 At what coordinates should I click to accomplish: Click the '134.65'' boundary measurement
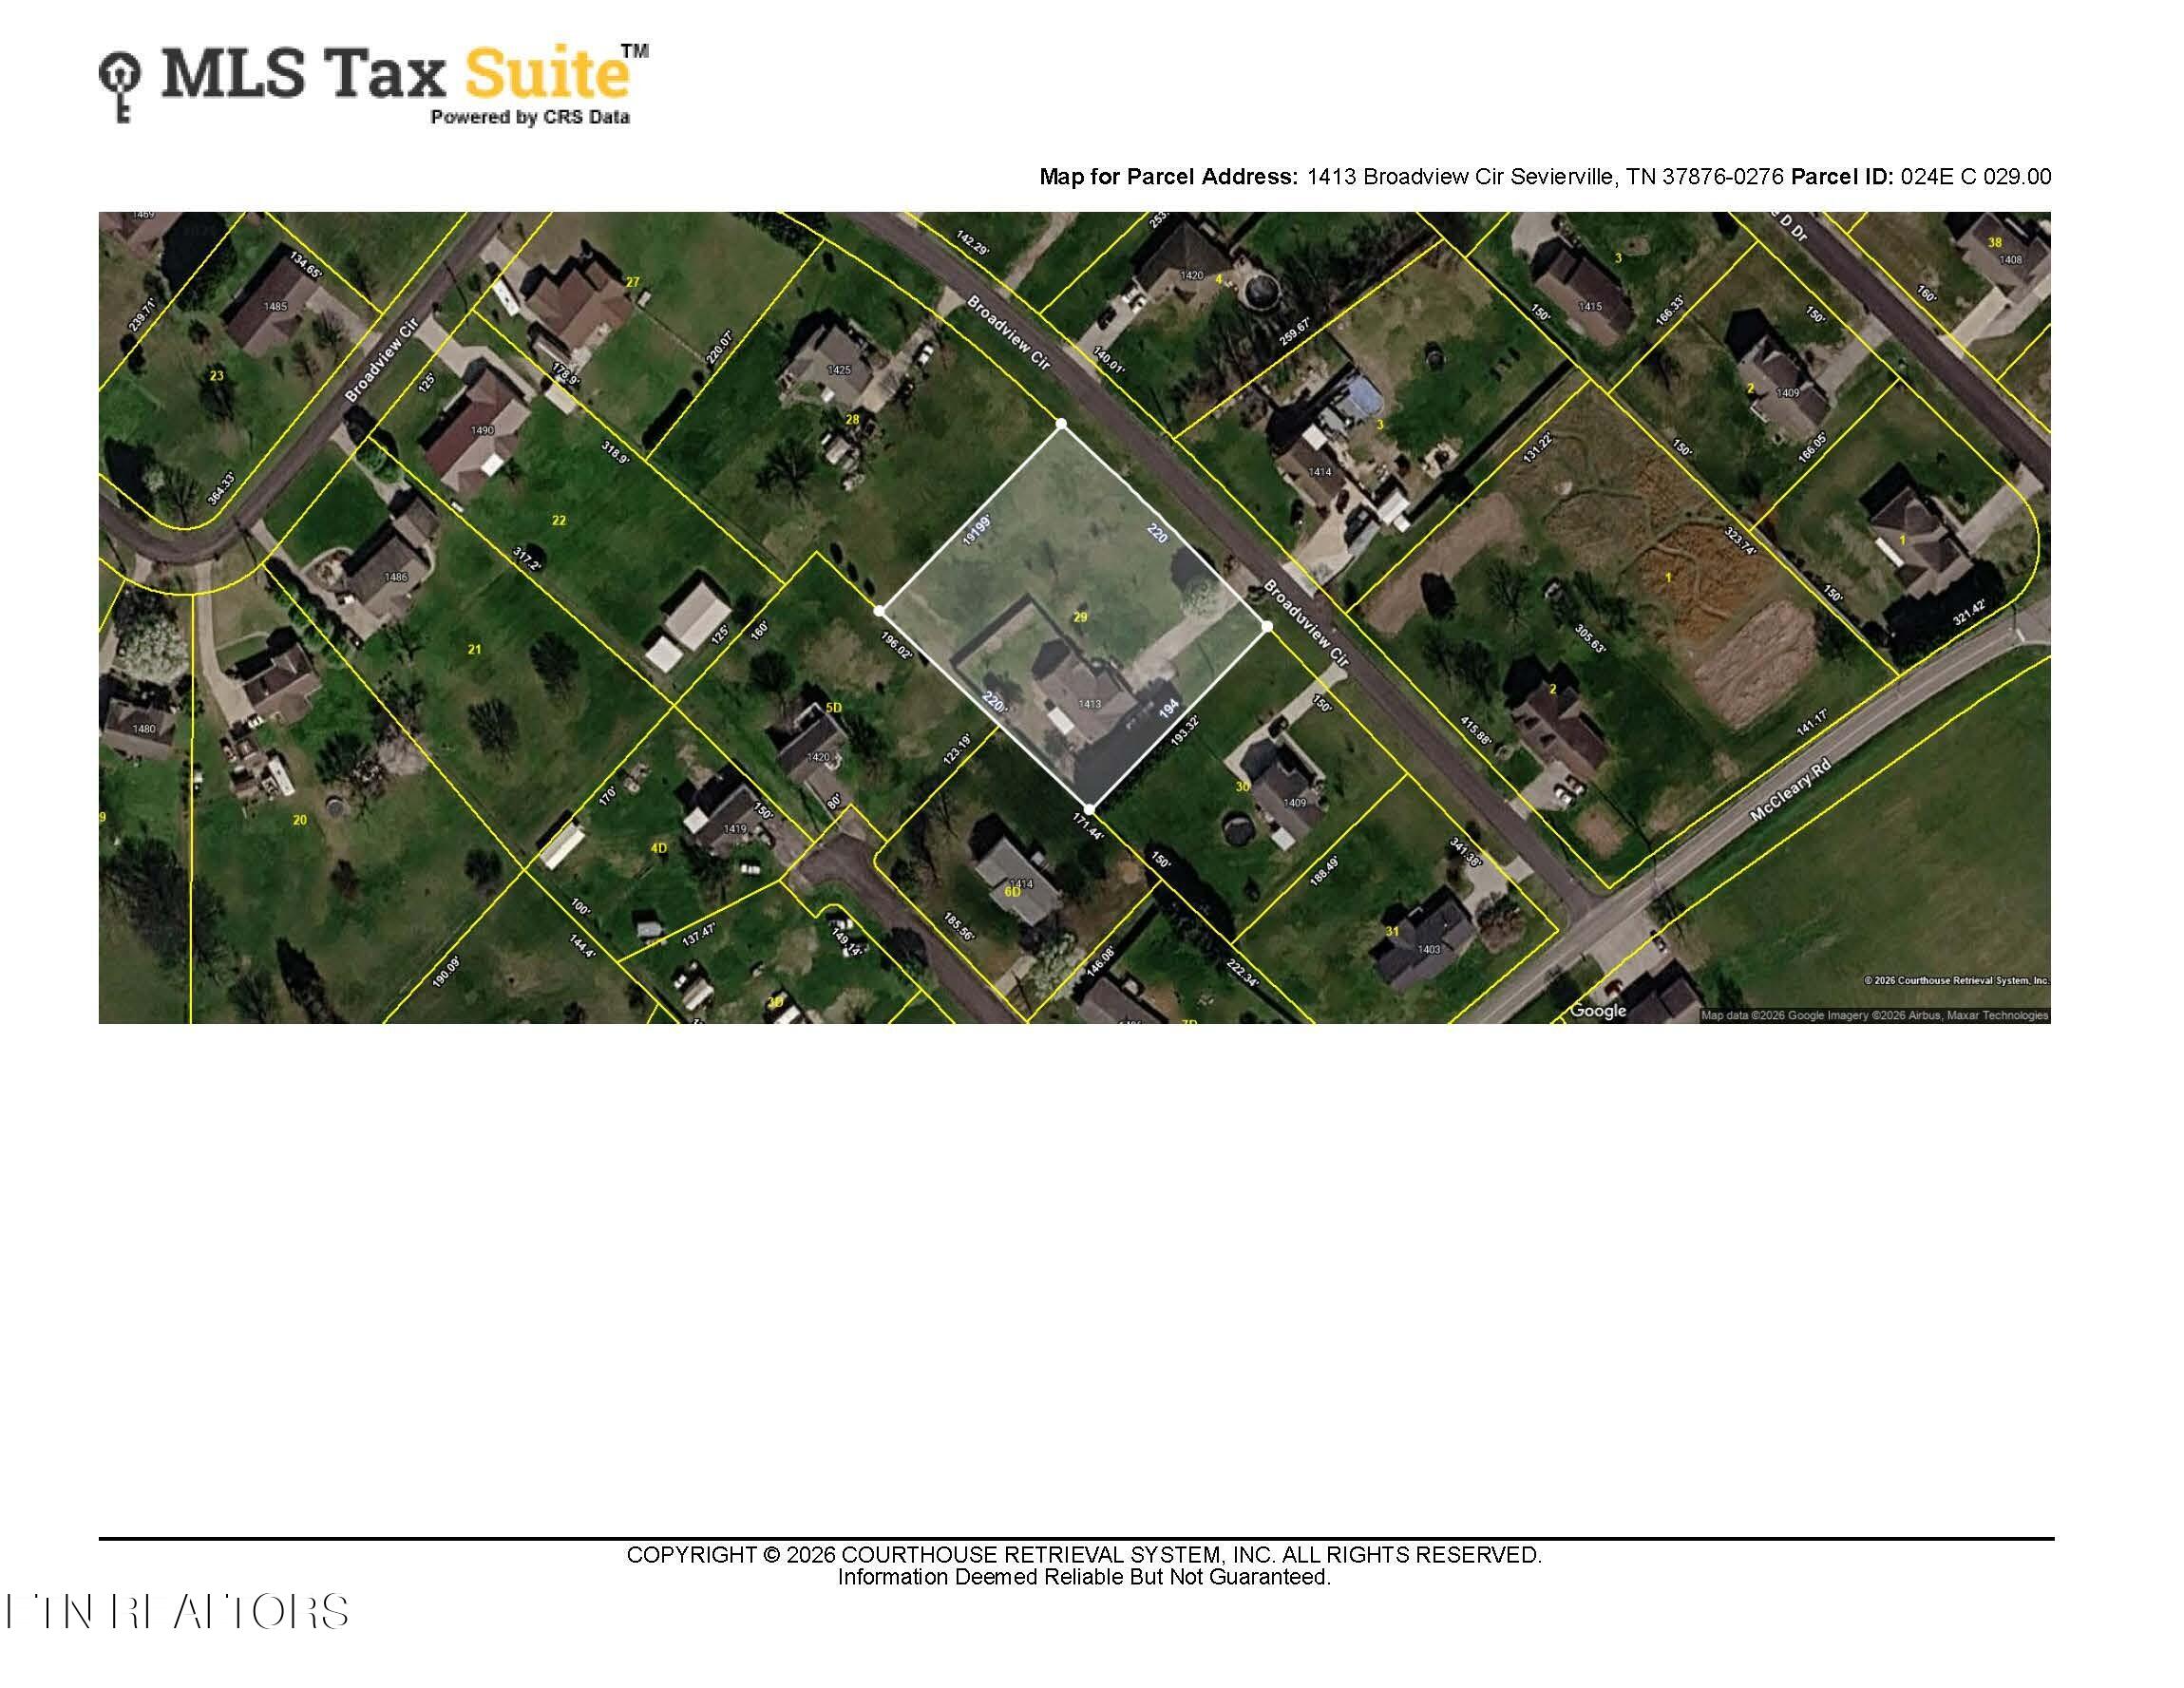306,265
